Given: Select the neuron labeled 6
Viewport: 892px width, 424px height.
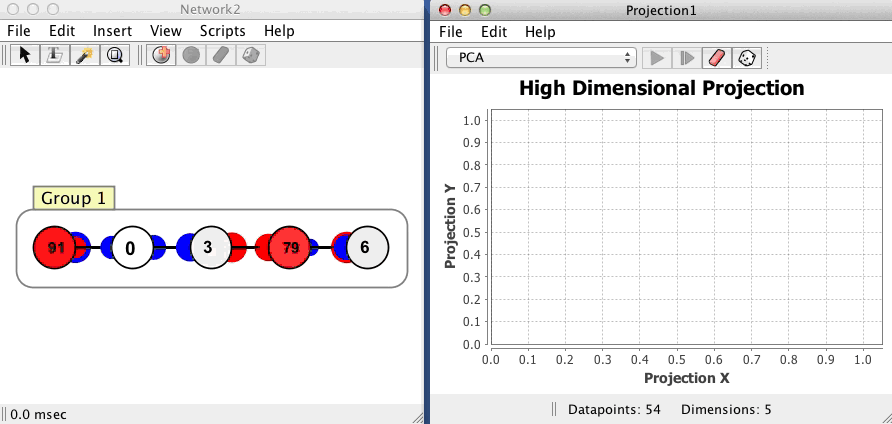Looking at the screenshot, I should coord(366,248).
